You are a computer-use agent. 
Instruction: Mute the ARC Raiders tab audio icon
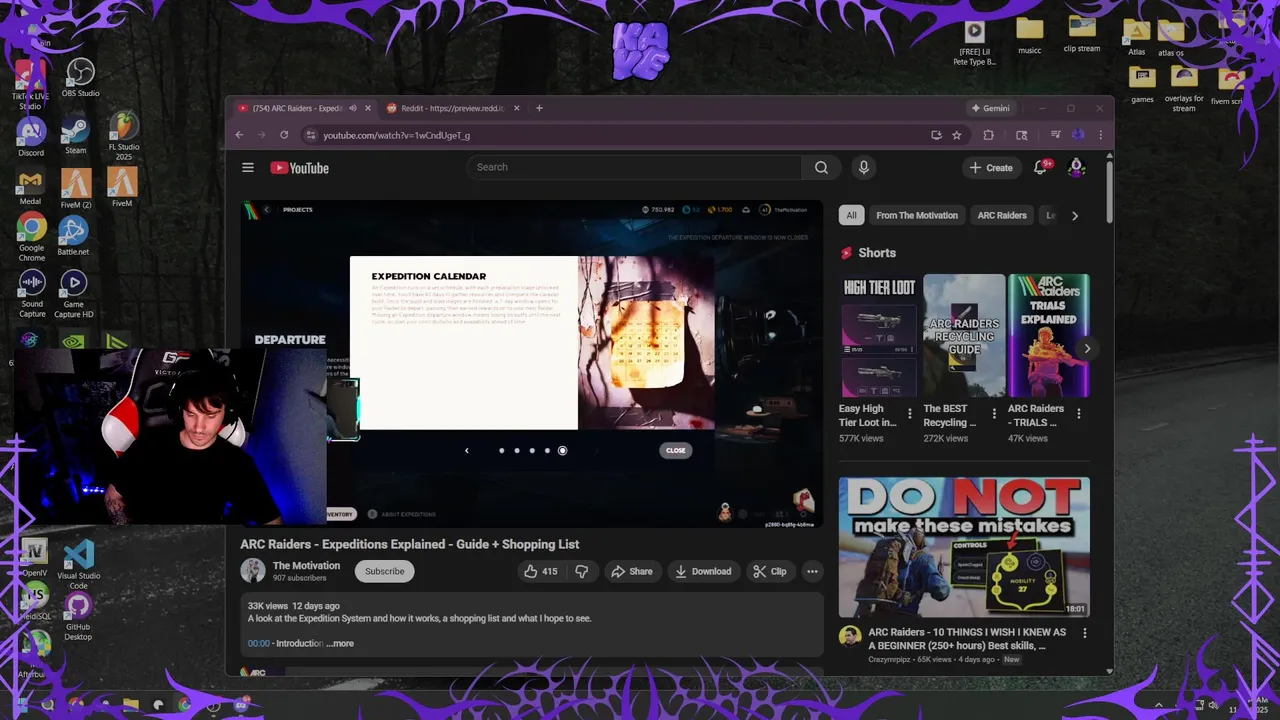point(352,108)
